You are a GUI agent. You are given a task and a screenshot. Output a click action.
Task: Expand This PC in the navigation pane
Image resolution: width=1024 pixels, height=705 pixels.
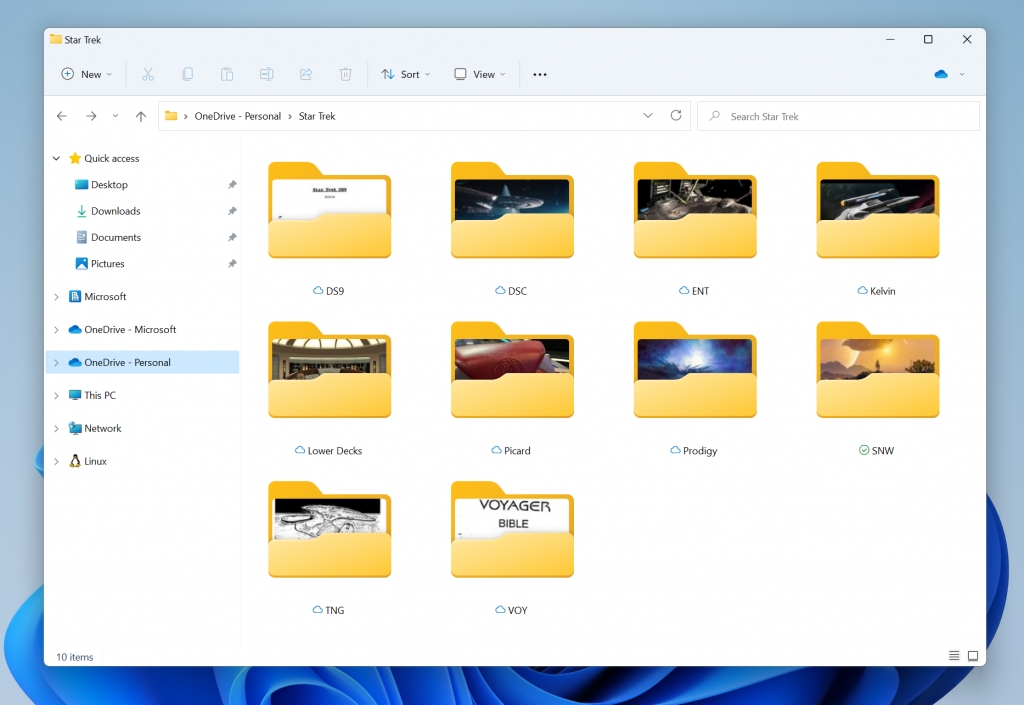[x=57, y=395]
